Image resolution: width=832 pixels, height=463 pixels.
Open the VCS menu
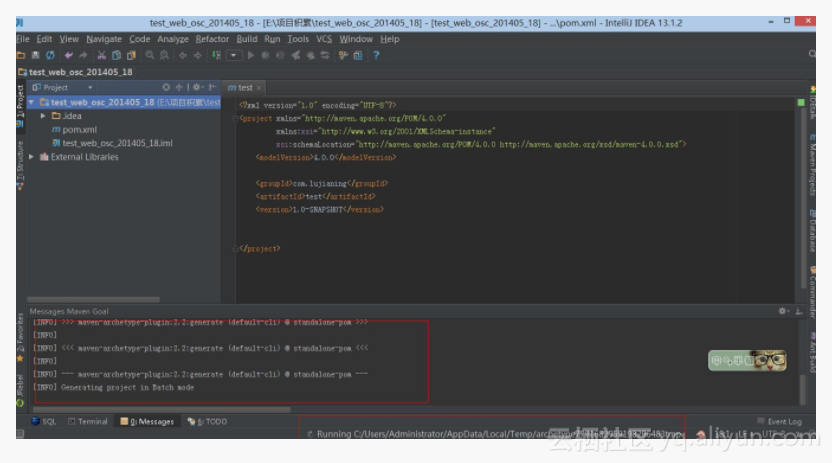tap(324, 39)
